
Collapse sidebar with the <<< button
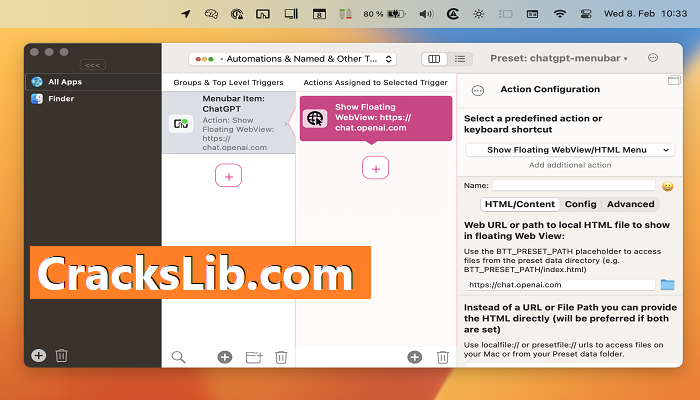point(92,65)
